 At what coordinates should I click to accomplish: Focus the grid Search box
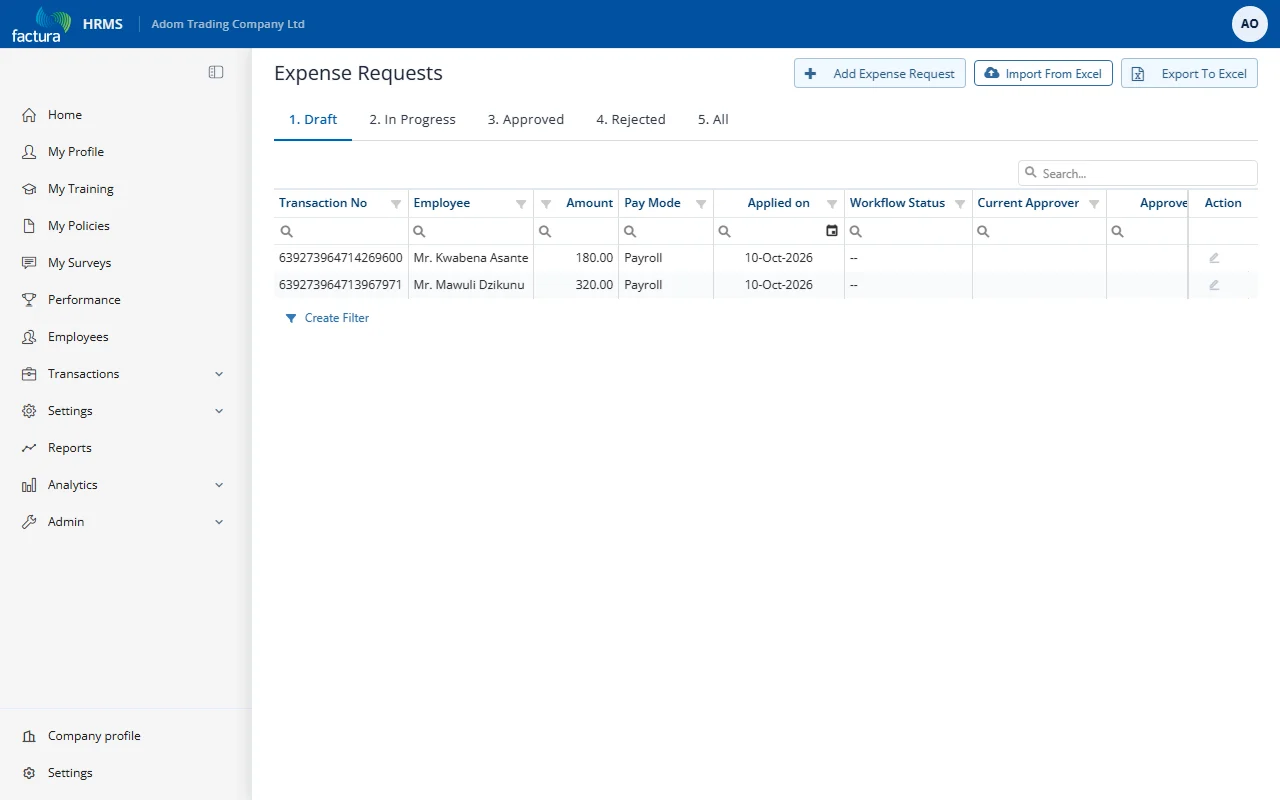(1138, 173)
